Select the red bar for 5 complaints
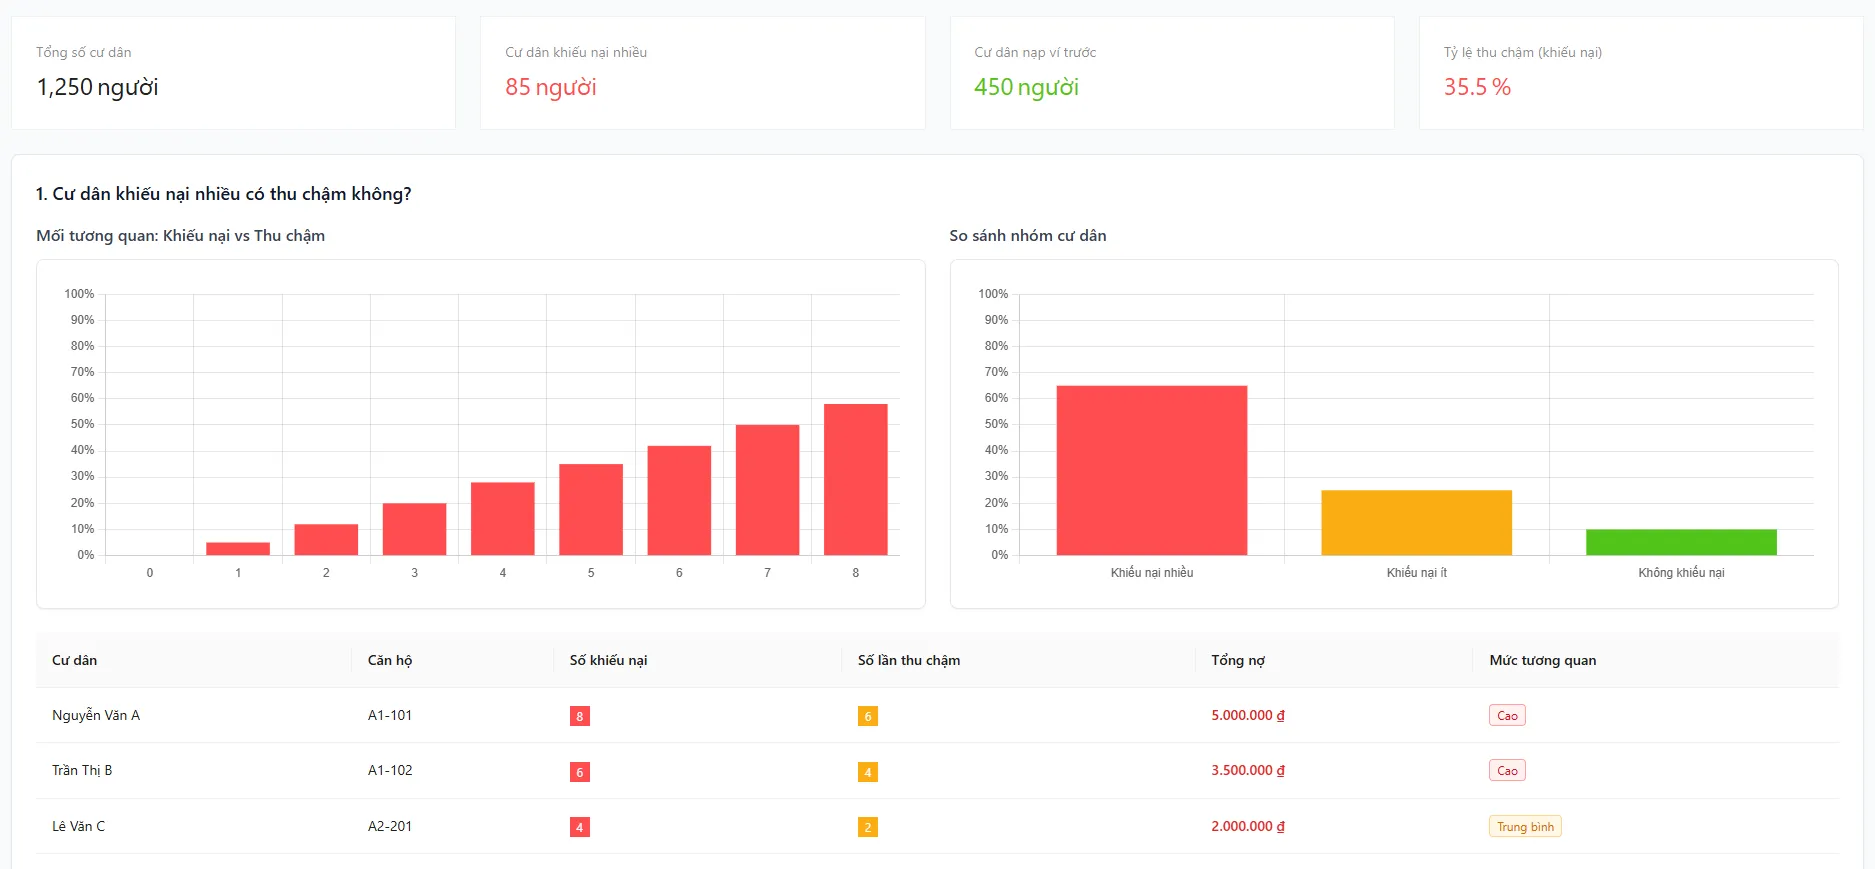The width and height of the screenshot is (1875, 869). [591, 509]
